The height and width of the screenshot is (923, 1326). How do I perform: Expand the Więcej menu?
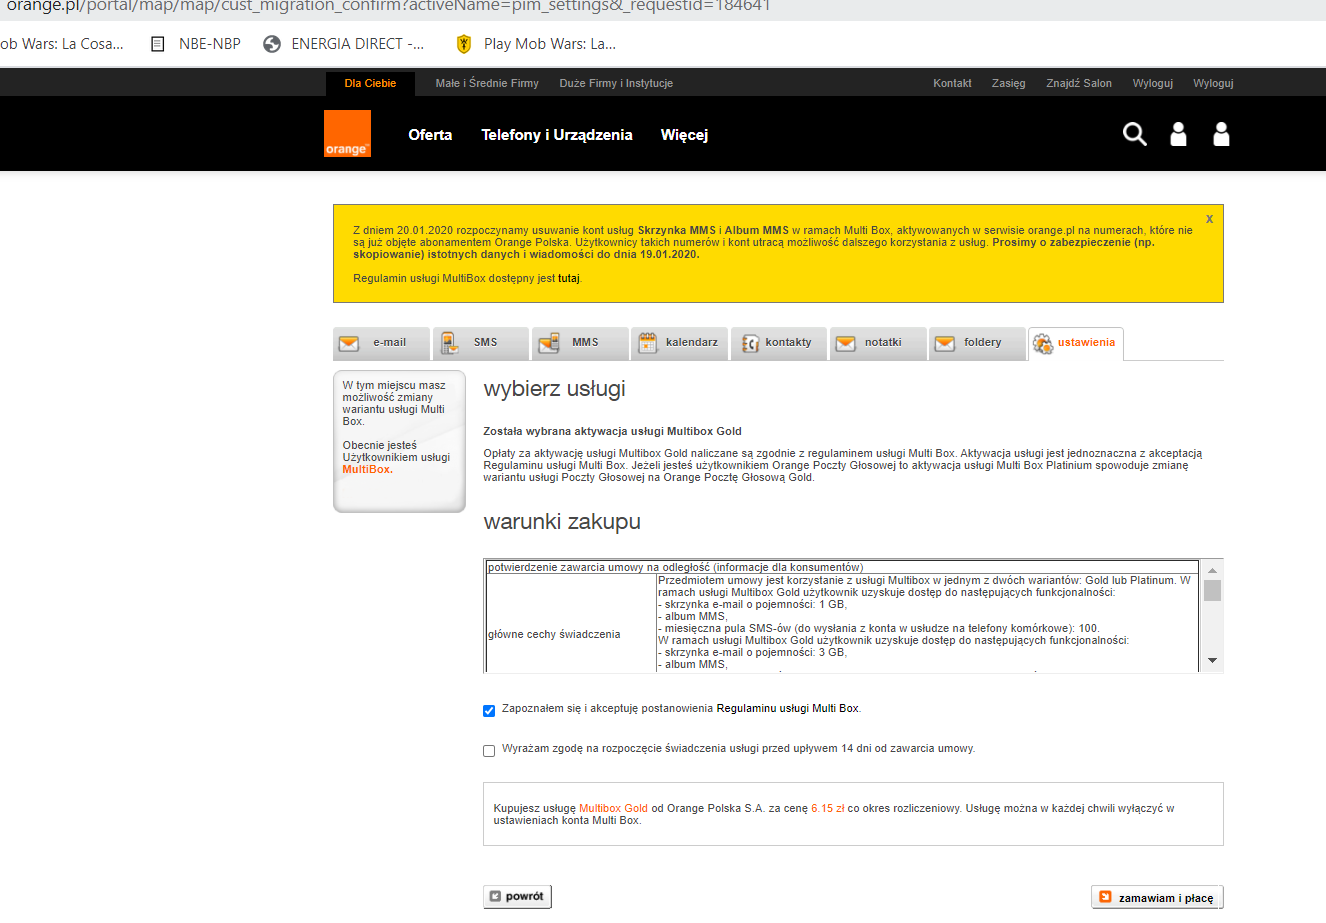pyautogui.click(x=684, y=135)
